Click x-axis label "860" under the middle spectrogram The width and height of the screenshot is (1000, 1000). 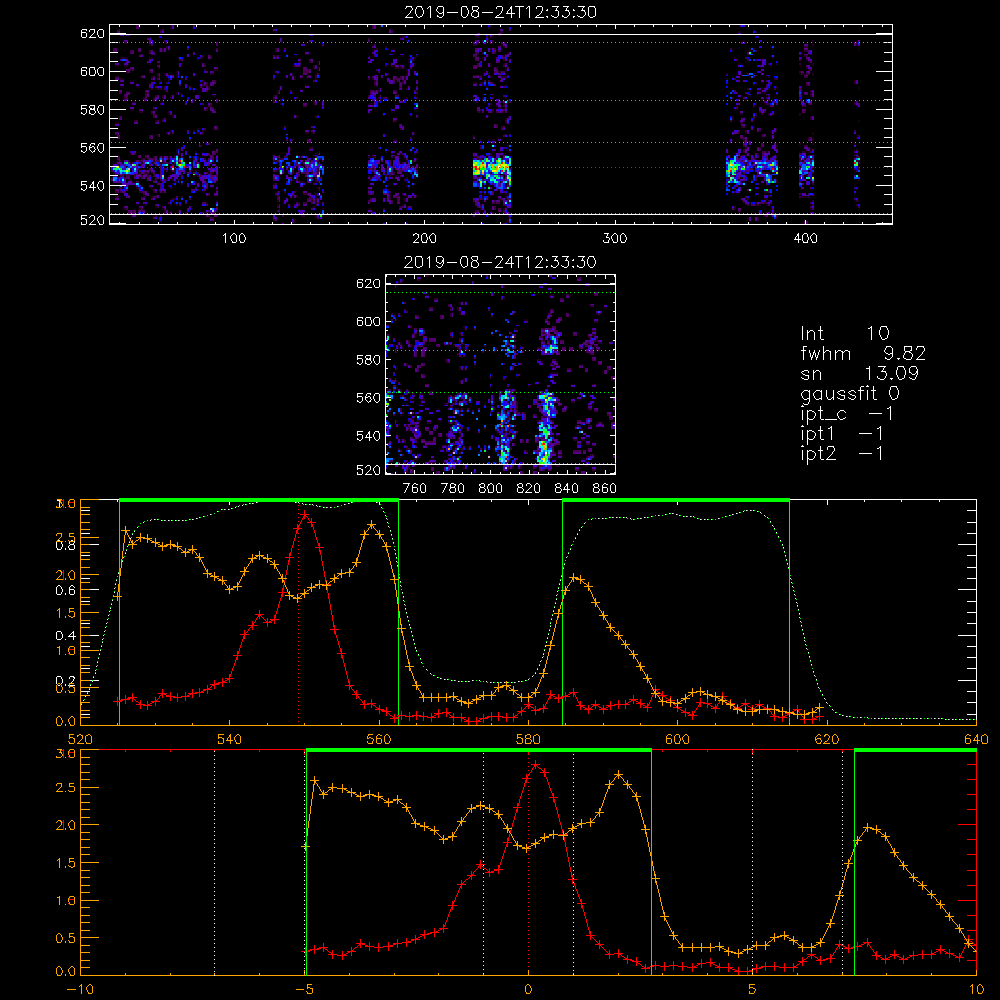click(x=605, y=489)
